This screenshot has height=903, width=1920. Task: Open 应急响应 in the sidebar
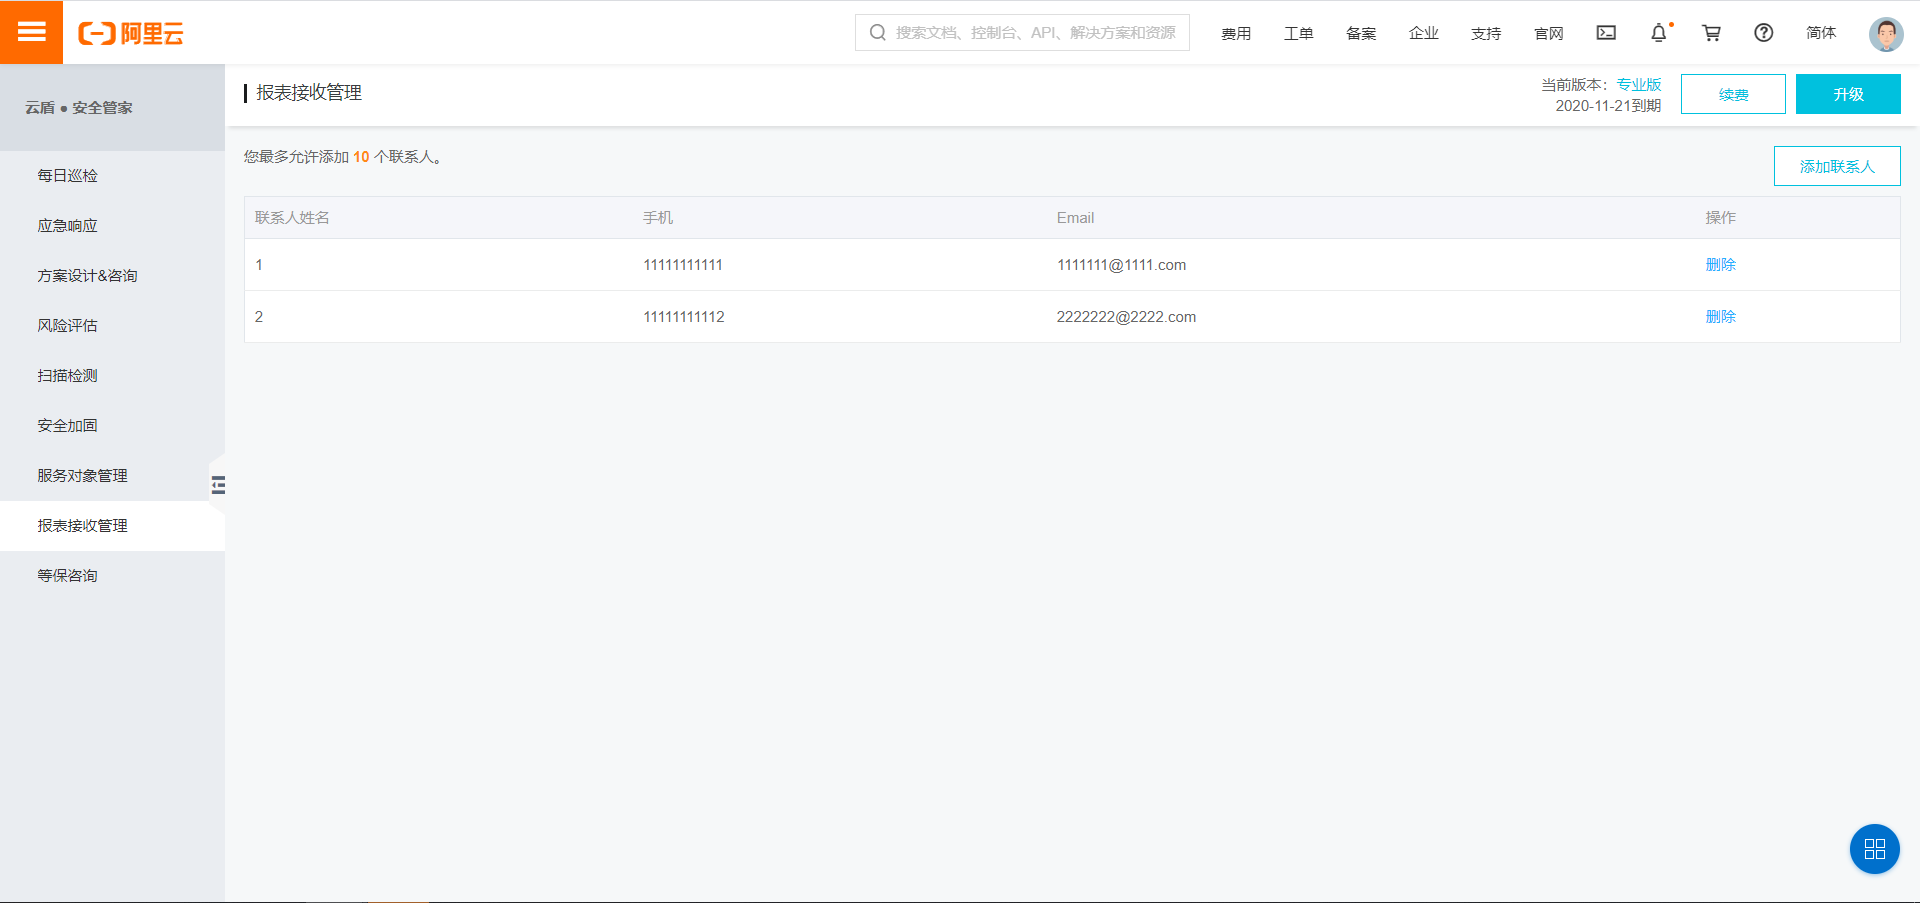[x=112, y=226]
